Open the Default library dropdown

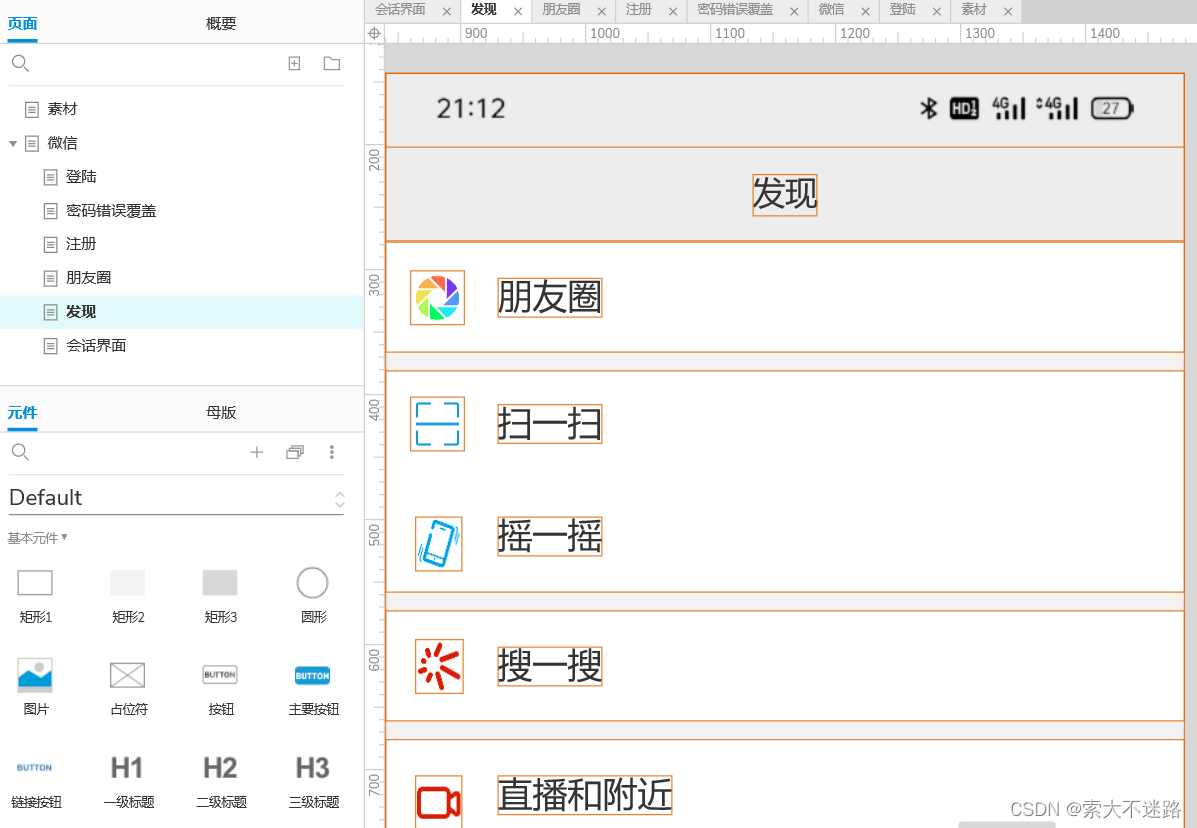(176, 498)
